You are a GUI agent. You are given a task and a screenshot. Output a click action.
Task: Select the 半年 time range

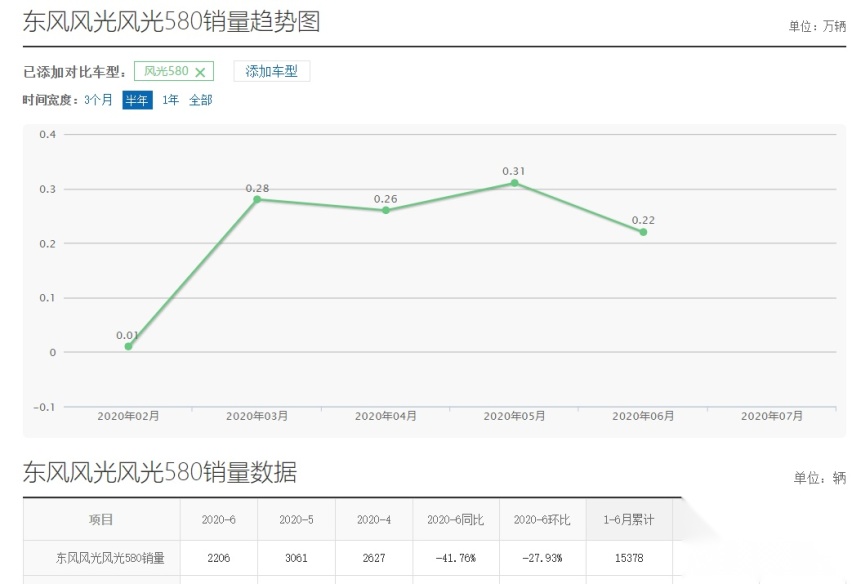click(137, 100)
